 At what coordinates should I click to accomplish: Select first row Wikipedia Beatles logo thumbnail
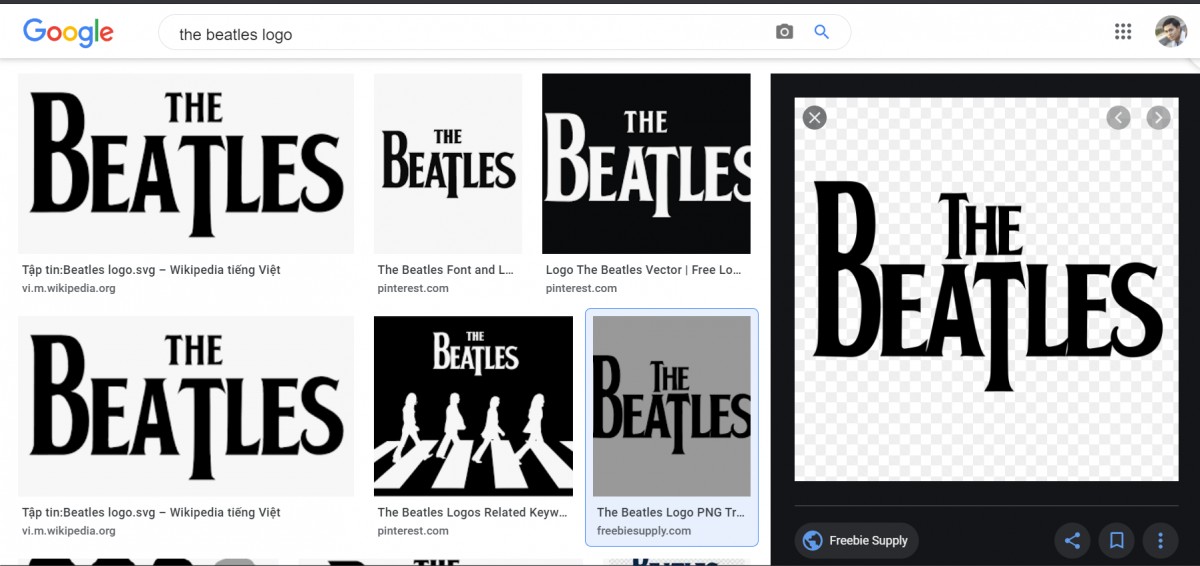click(x=186, y=164)
